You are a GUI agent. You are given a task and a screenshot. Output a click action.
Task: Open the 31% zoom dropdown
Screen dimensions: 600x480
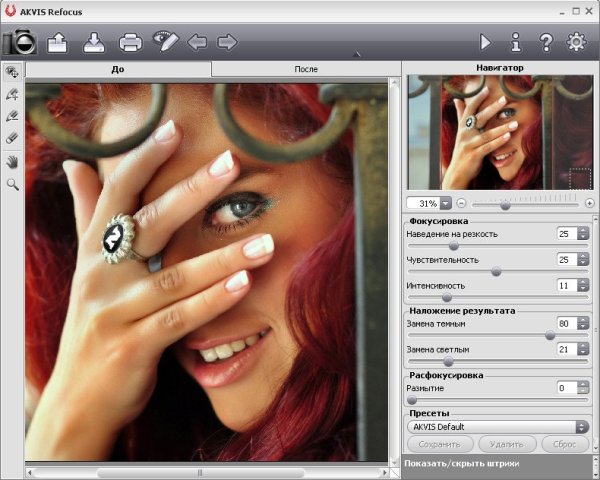click(x=445, y=203)
